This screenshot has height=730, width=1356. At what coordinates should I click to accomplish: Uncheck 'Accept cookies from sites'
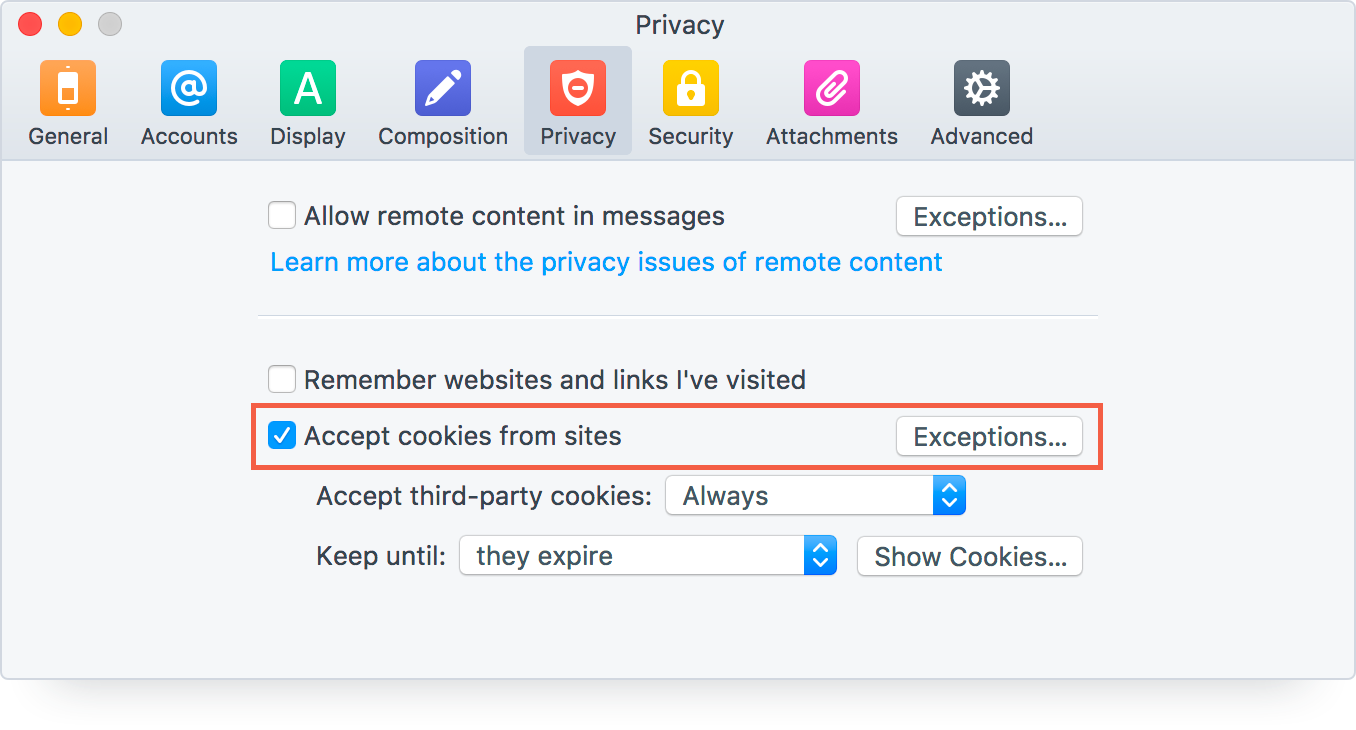(281, 436)
